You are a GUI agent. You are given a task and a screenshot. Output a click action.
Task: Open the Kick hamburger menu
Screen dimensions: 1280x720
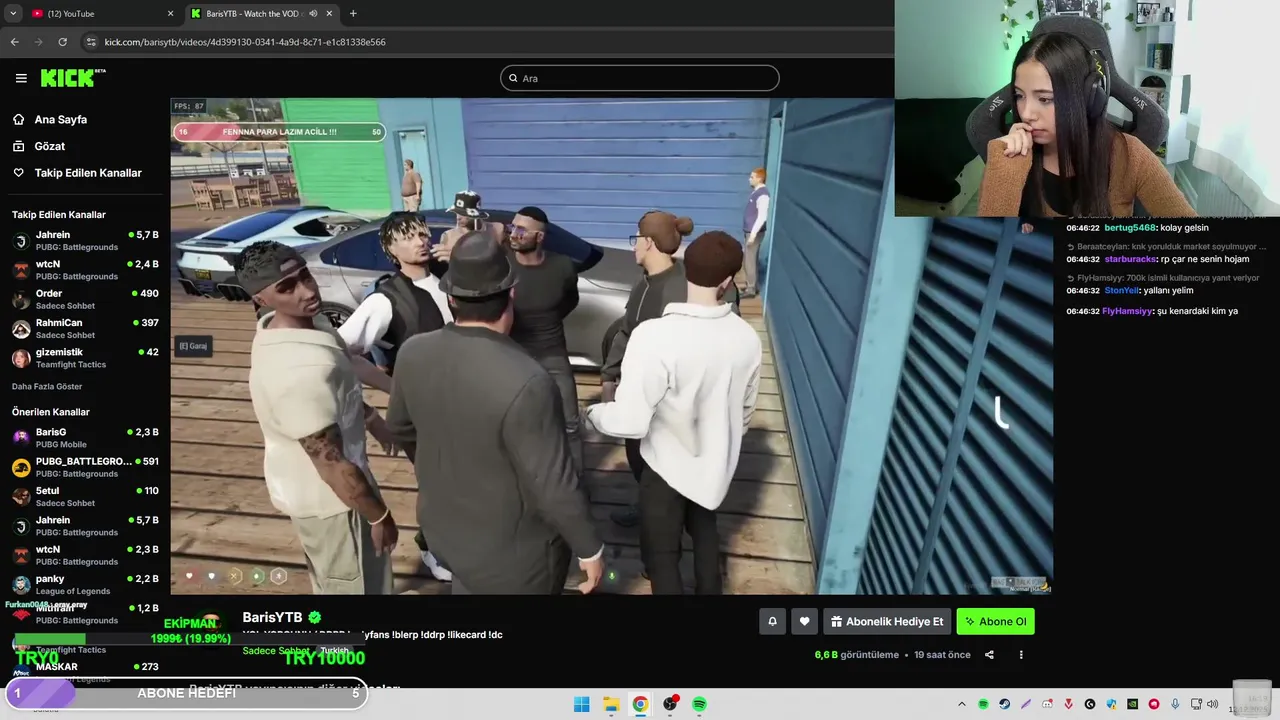(21, 78)
